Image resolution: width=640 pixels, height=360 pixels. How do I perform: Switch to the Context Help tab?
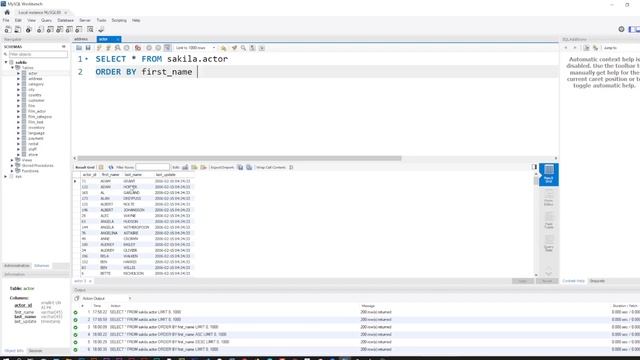pyautogui.click(x=573, y=281)
